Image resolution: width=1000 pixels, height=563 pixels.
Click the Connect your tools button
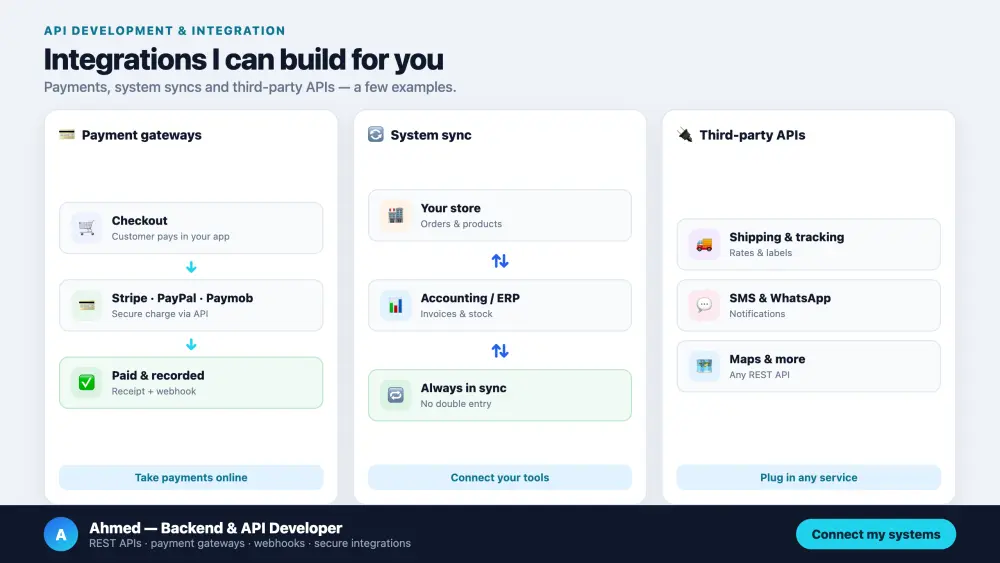500,478
